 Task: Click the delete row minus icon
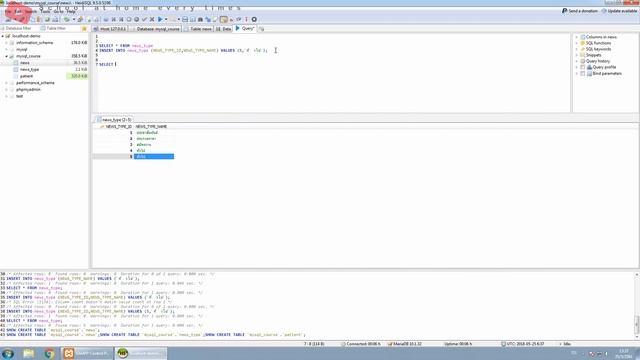136,19
